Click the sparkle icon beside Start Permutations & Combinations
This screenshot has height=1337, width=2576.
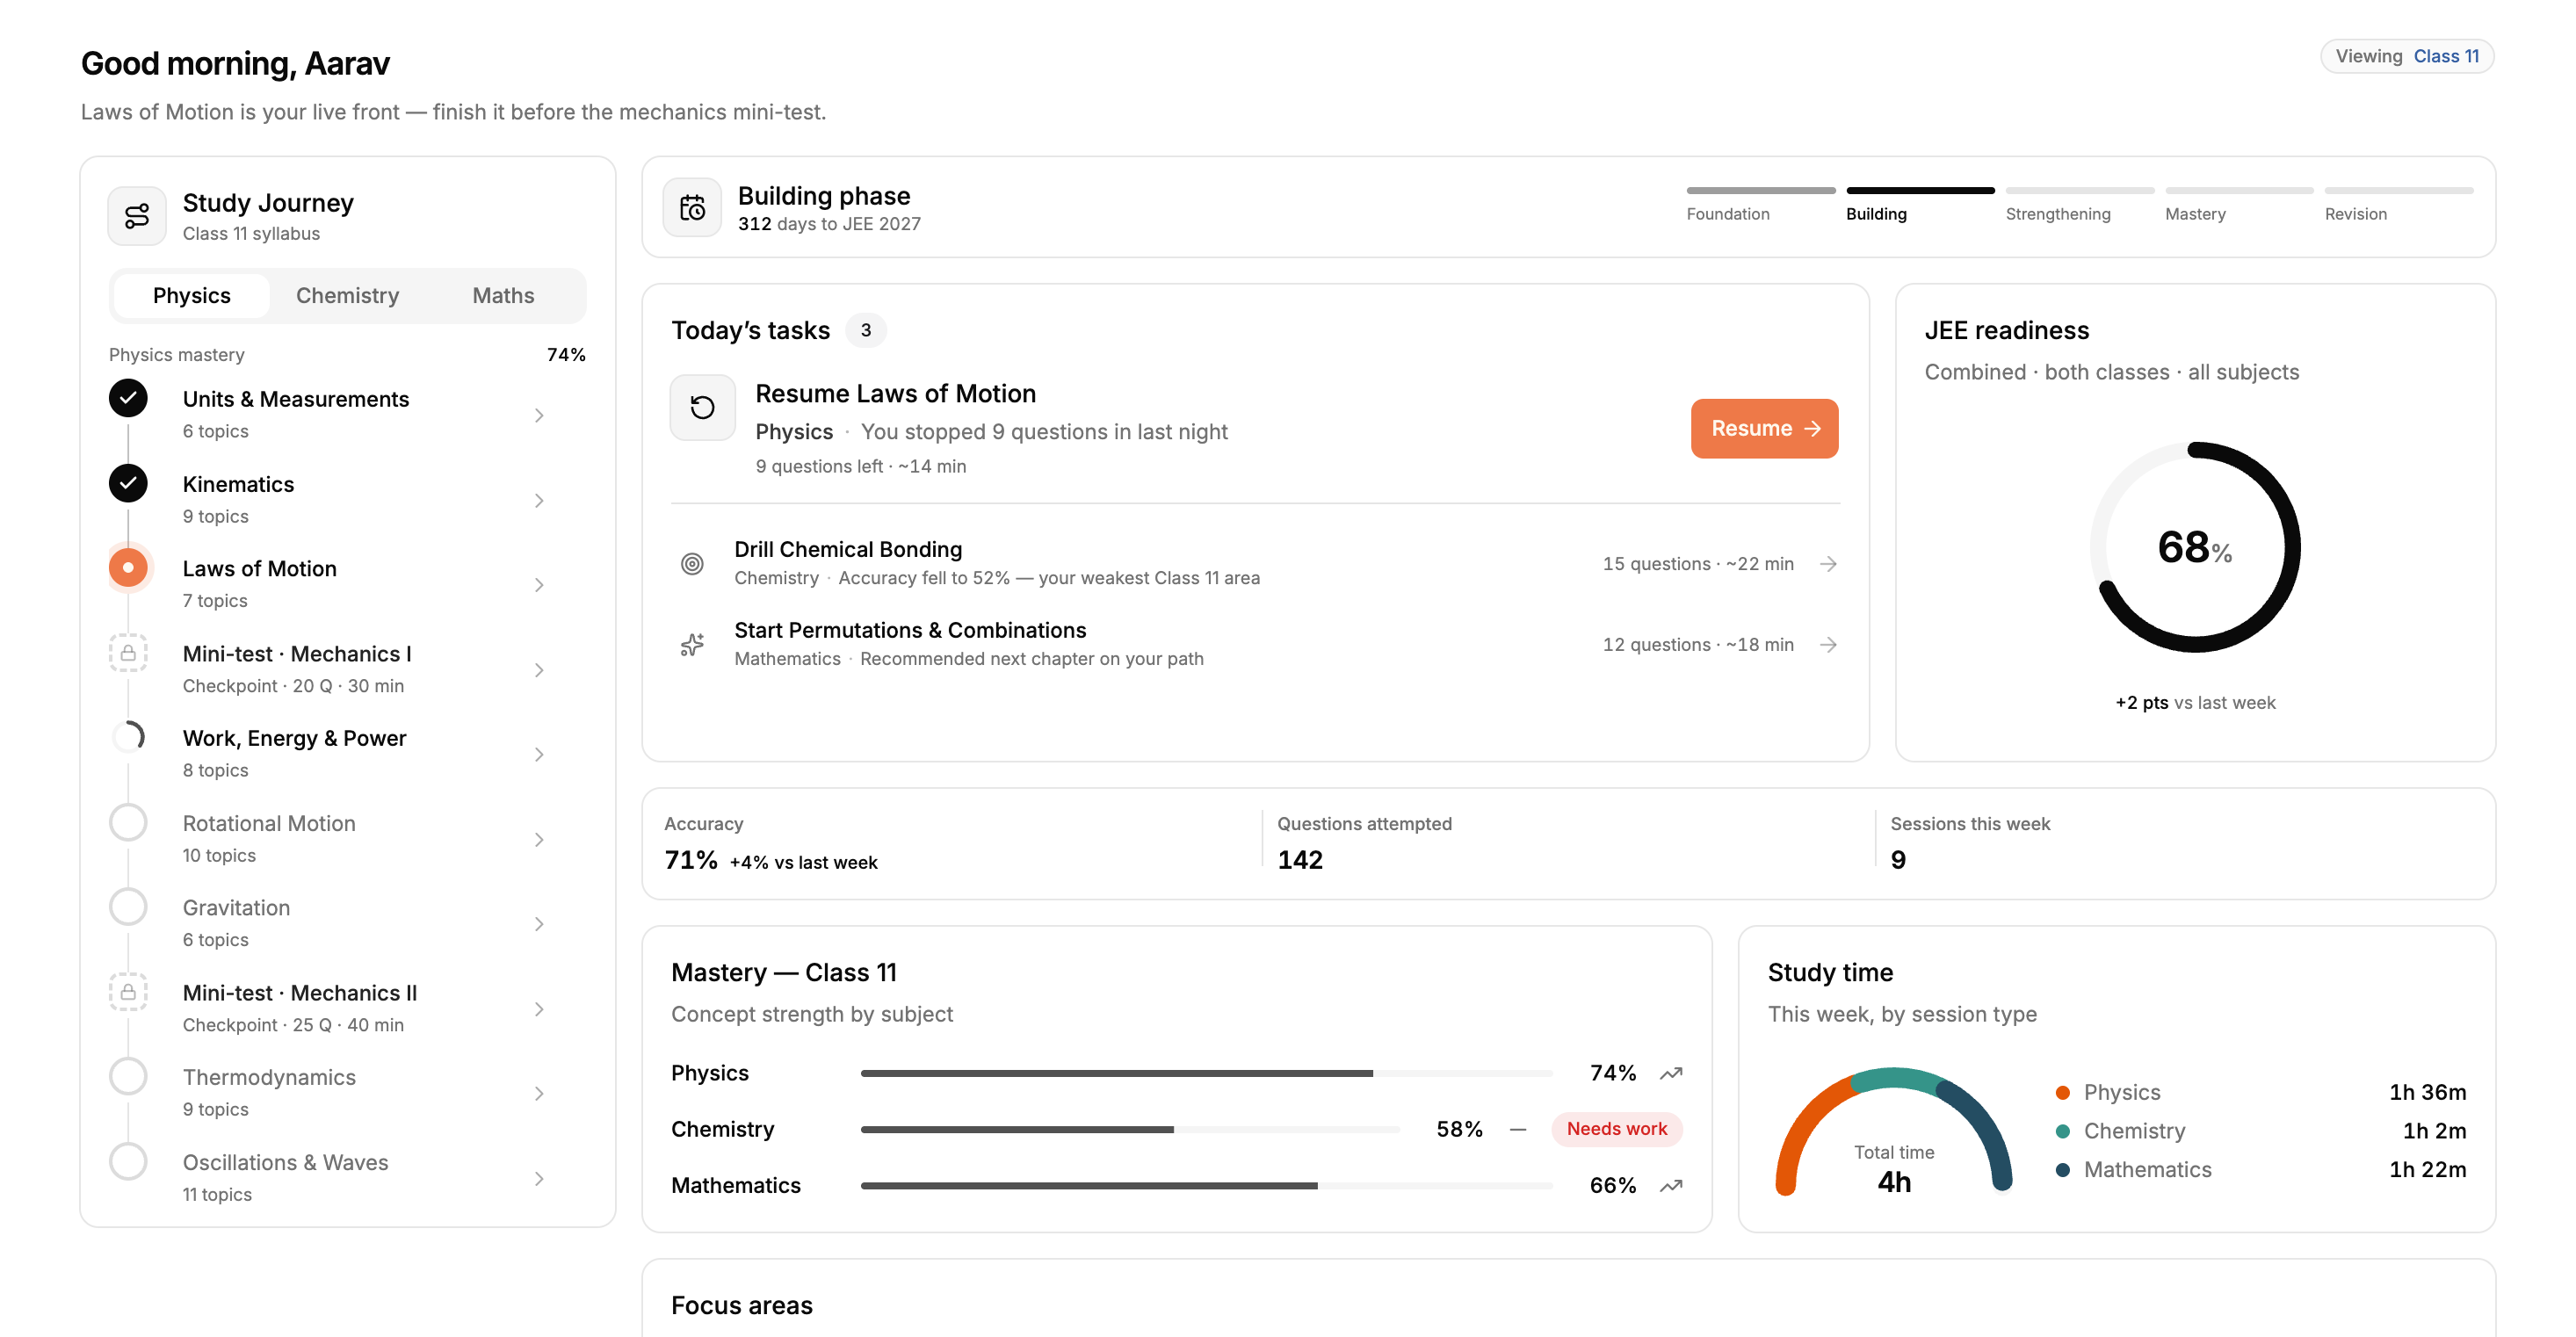coord(692,645)
